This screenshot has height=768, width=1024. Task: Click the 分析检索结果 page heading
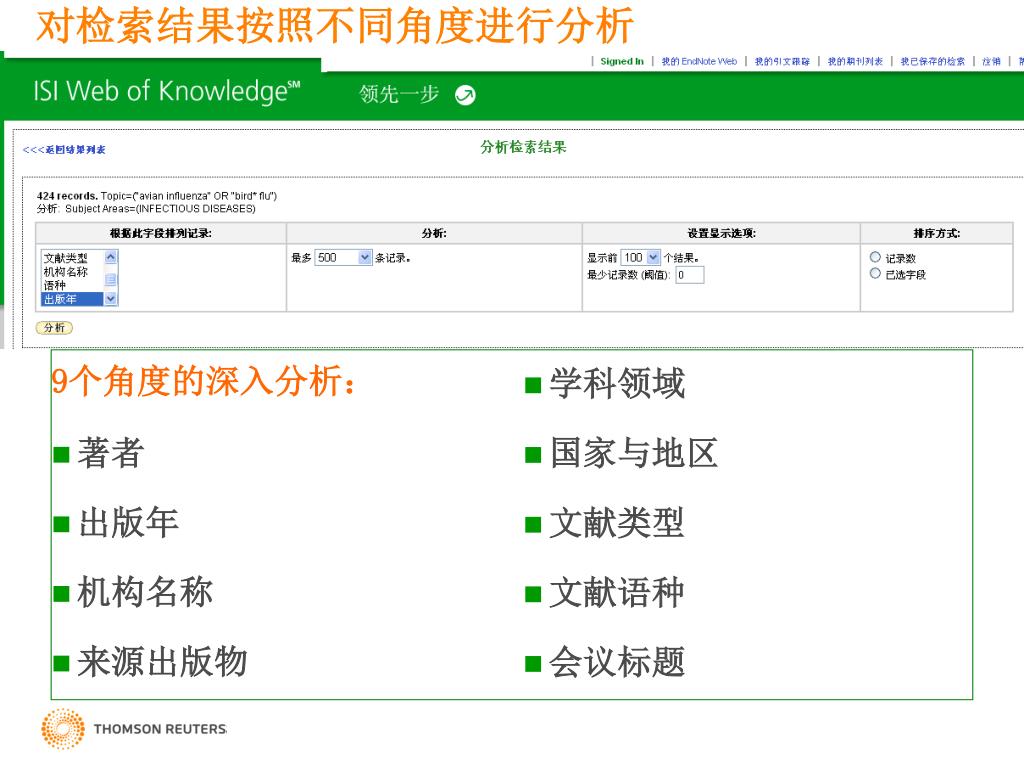pyautogui.click(x=523, y=147)
